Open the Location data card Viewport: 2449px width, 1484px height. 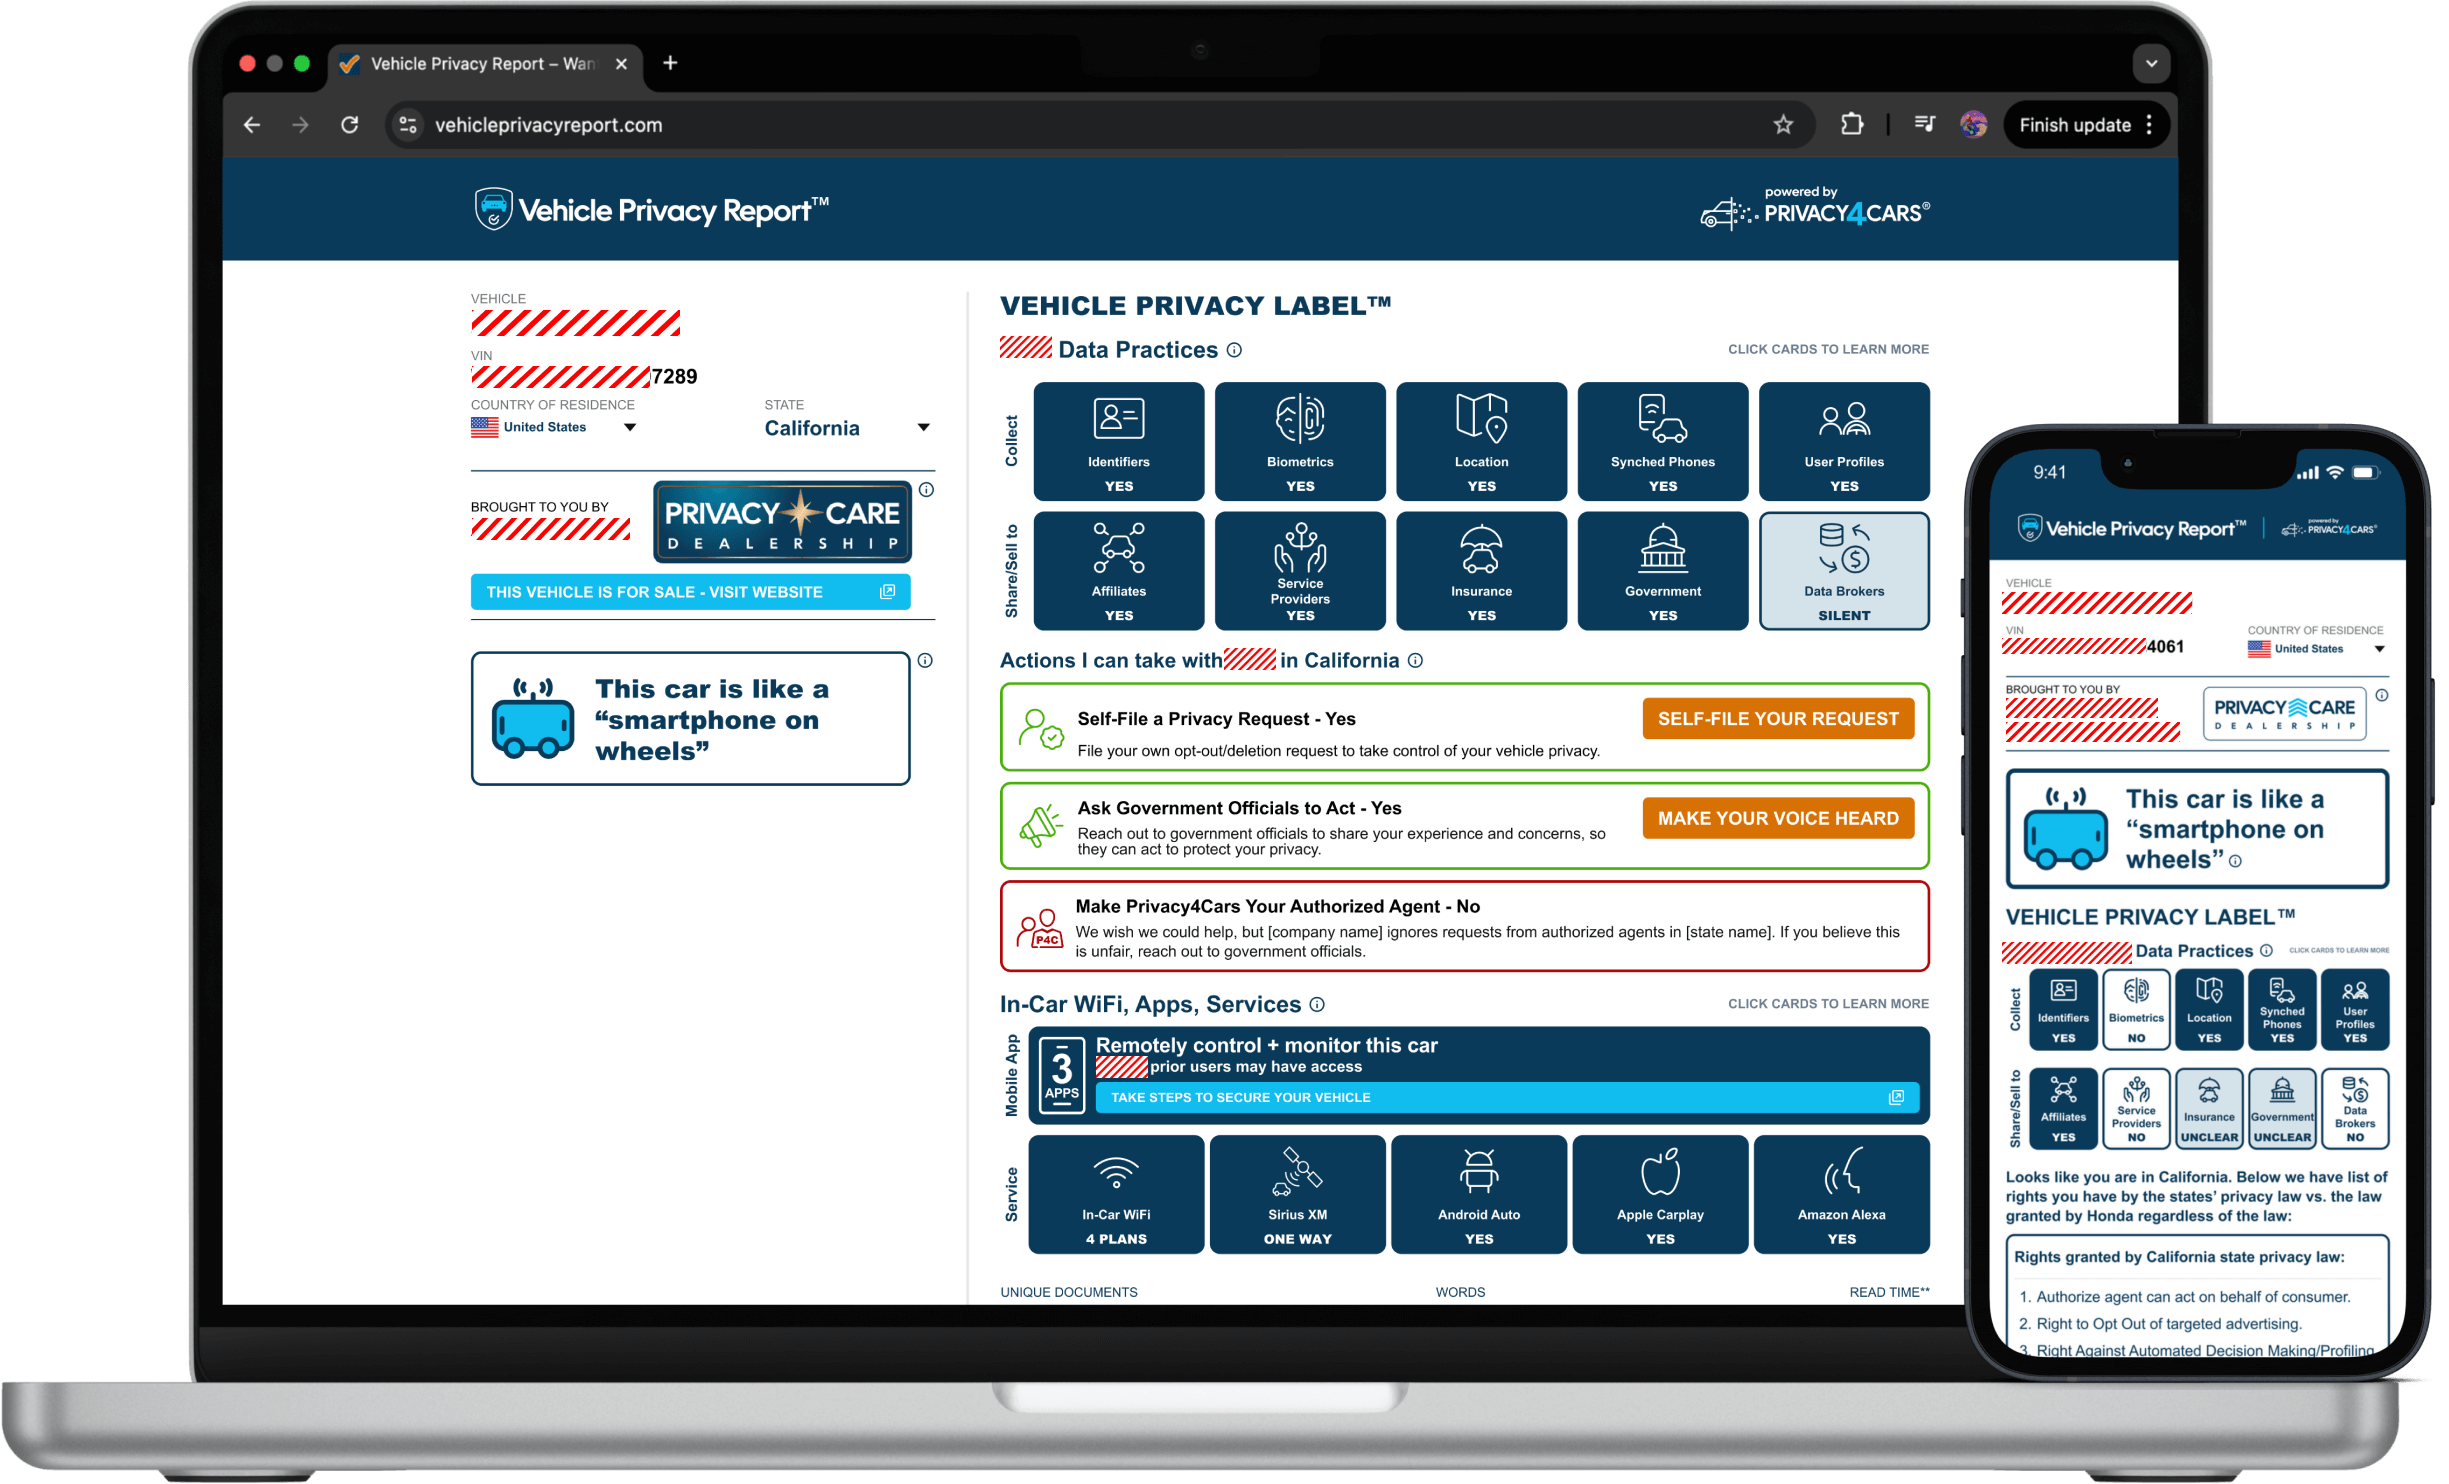point(1480,441)
